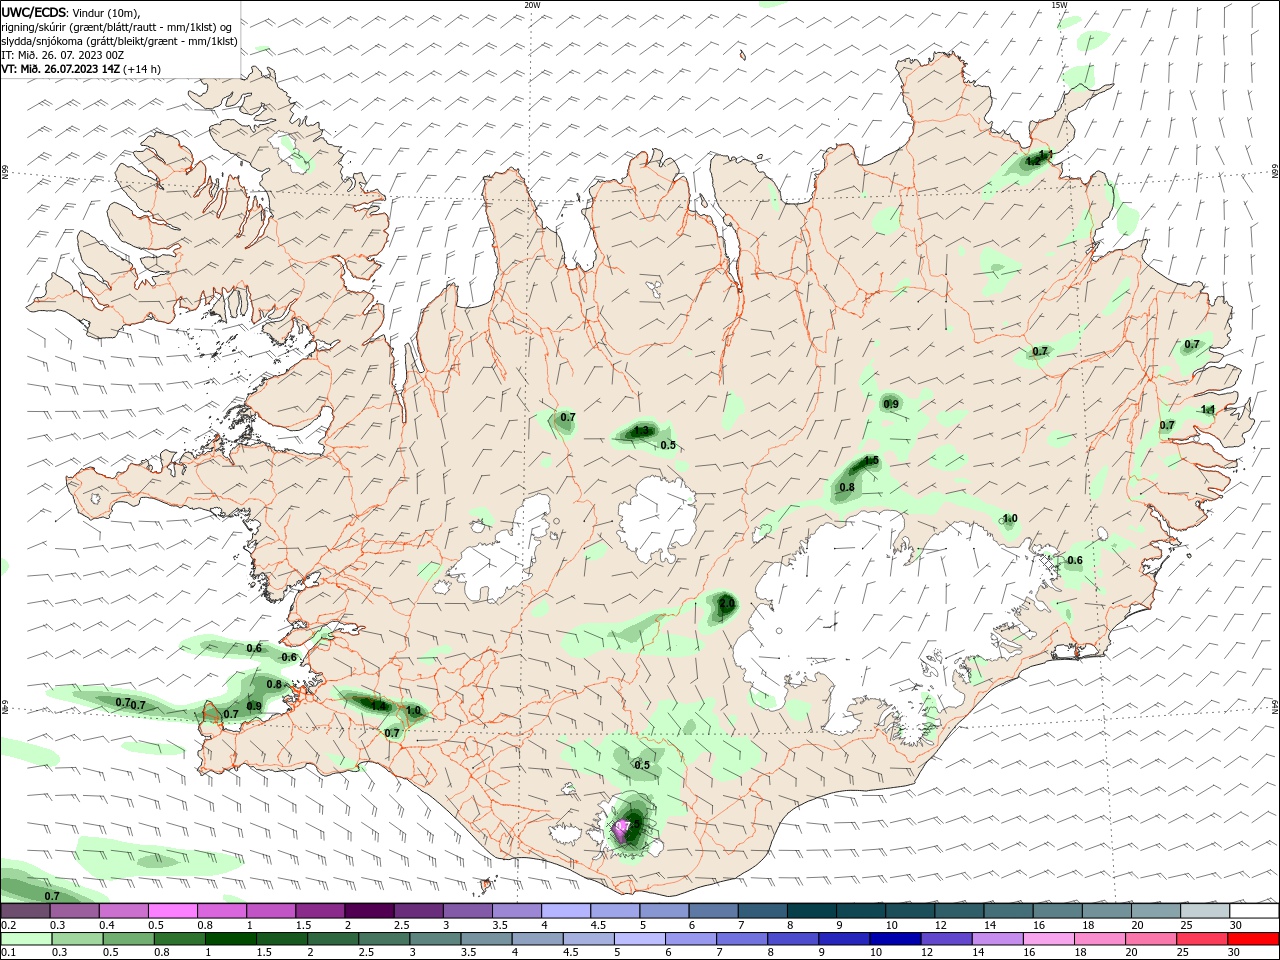Click the 0.2 label under the upper legend

(x=8, y=925)
